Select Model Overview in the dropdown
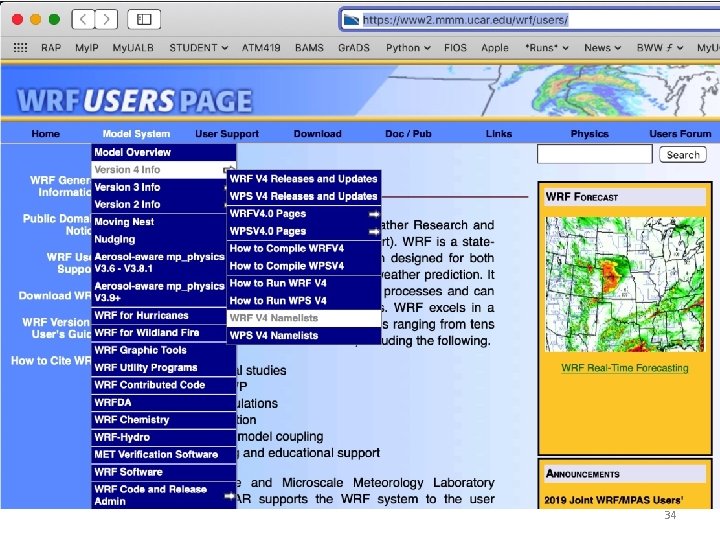Image resolution: width=720 pixels, height=540 pixels. [x=163, y=152]
